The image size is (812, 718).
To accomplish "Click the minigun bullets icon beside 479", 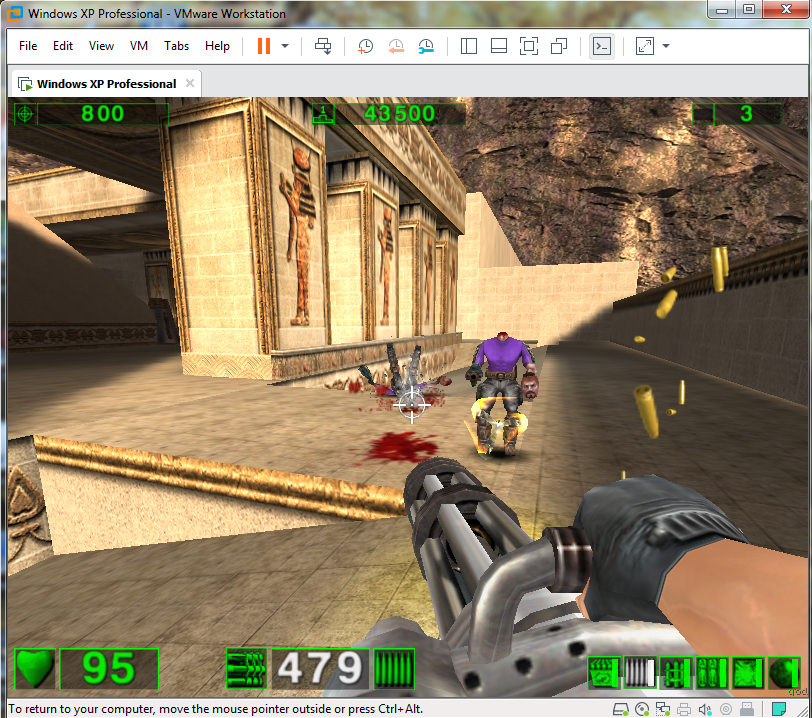I will (x=247, y=669).
